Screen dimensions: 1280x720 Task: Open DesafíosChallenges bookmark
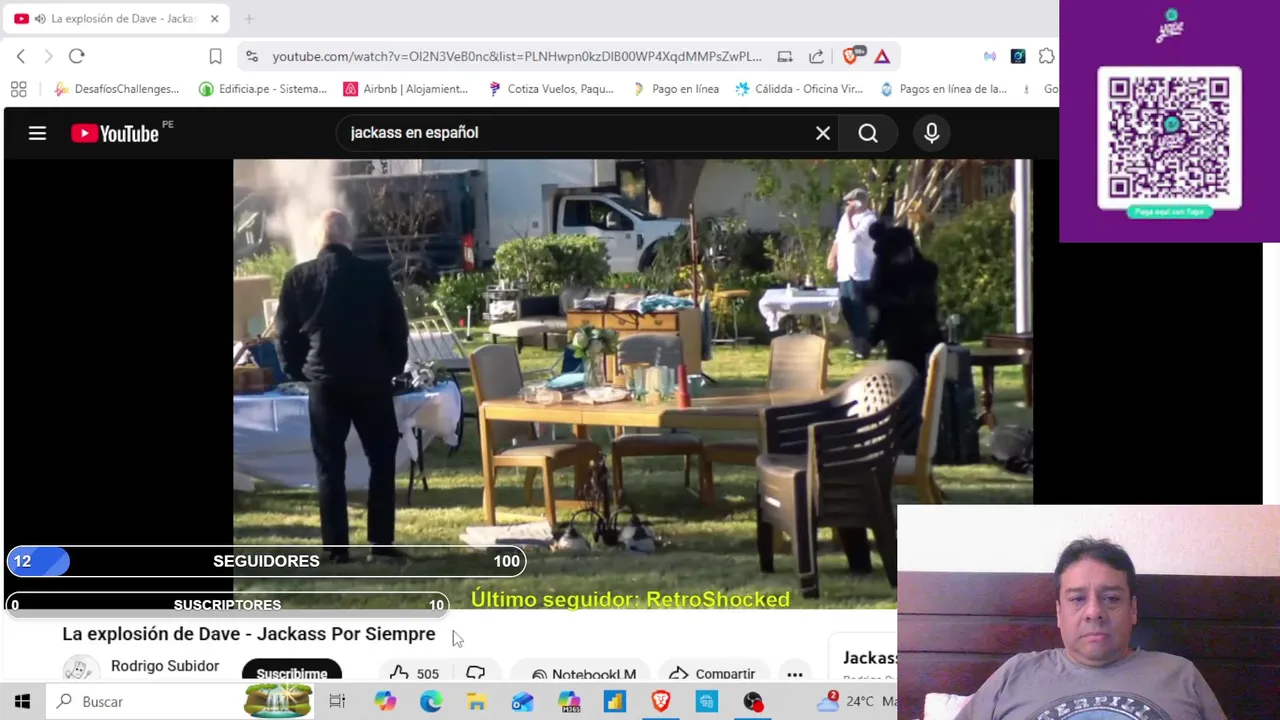(116, 89)
